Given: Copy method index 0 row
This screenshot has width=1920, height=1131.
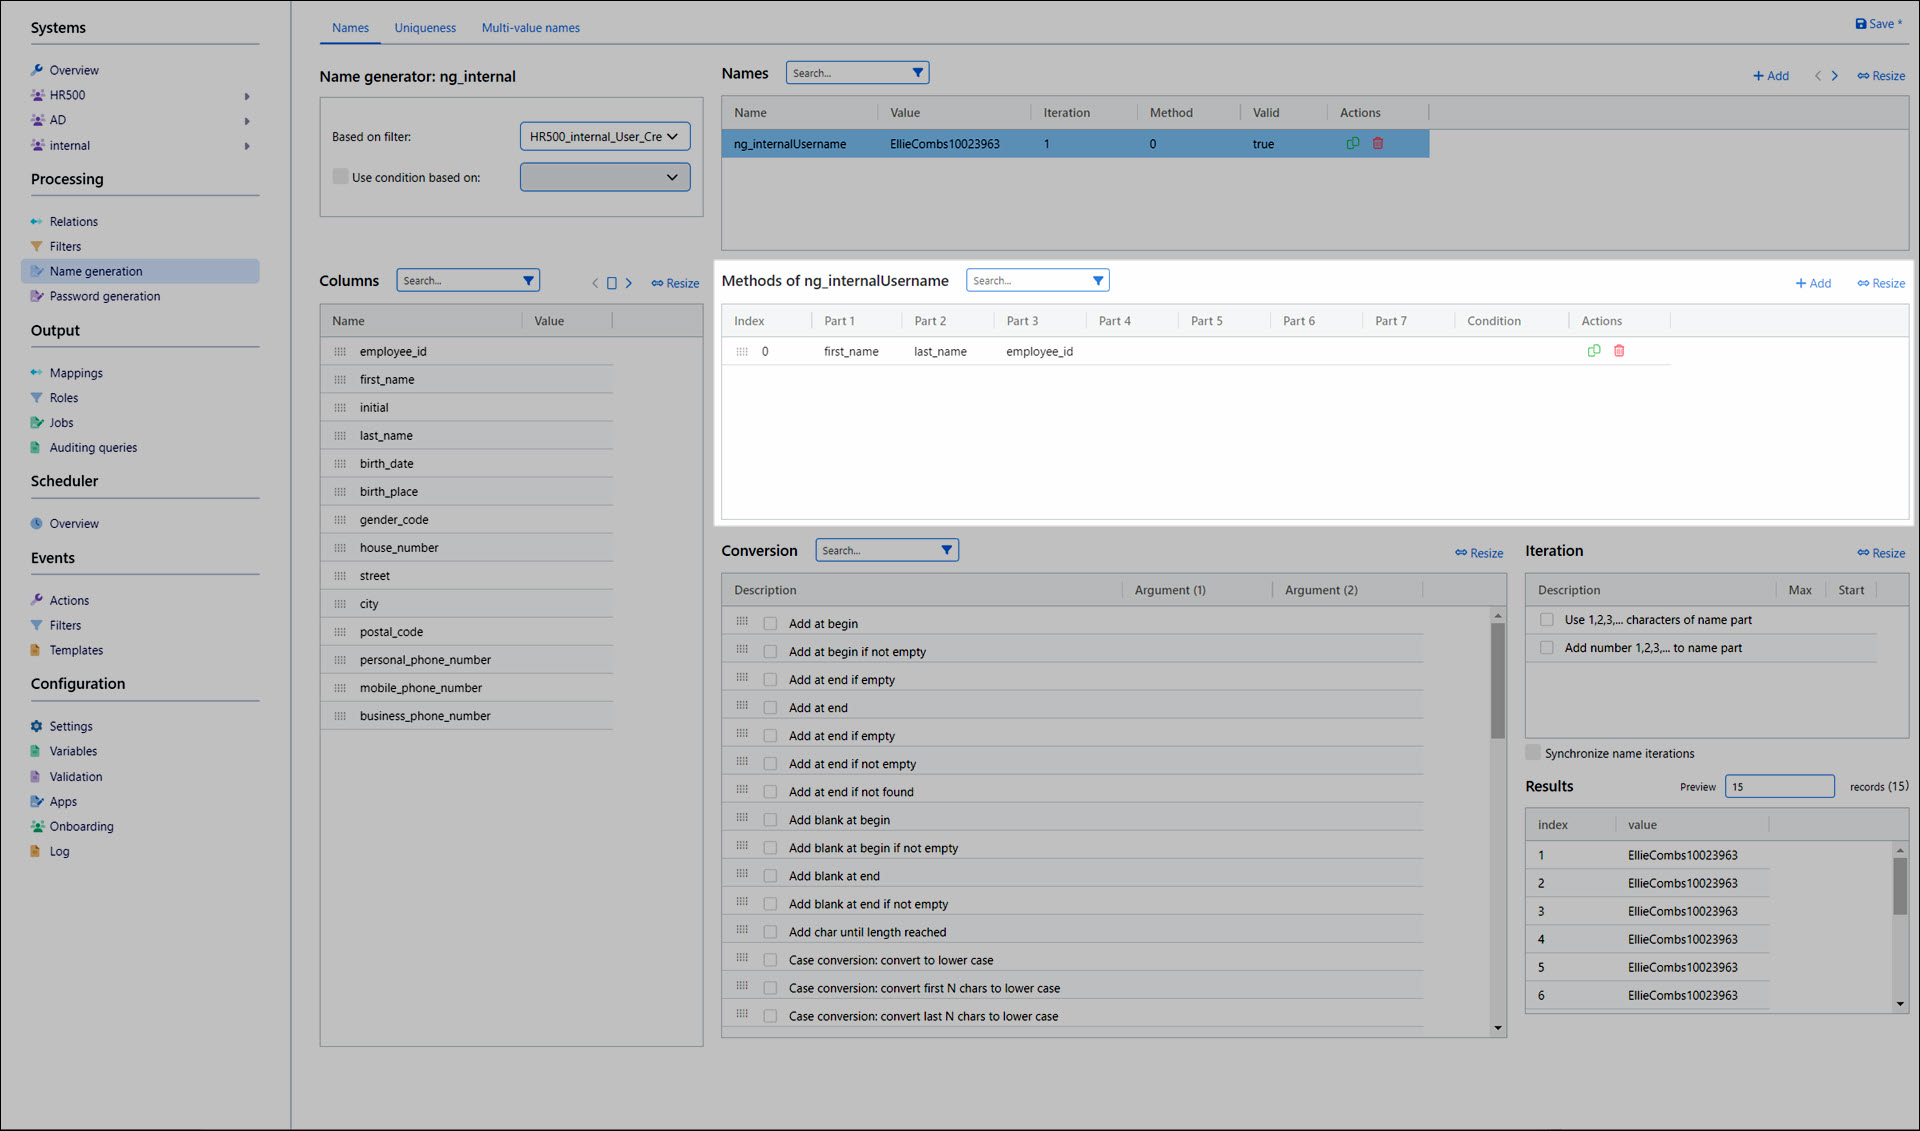Looking at the screenshot, I should pyautogui.click(x=1594, y=351).
